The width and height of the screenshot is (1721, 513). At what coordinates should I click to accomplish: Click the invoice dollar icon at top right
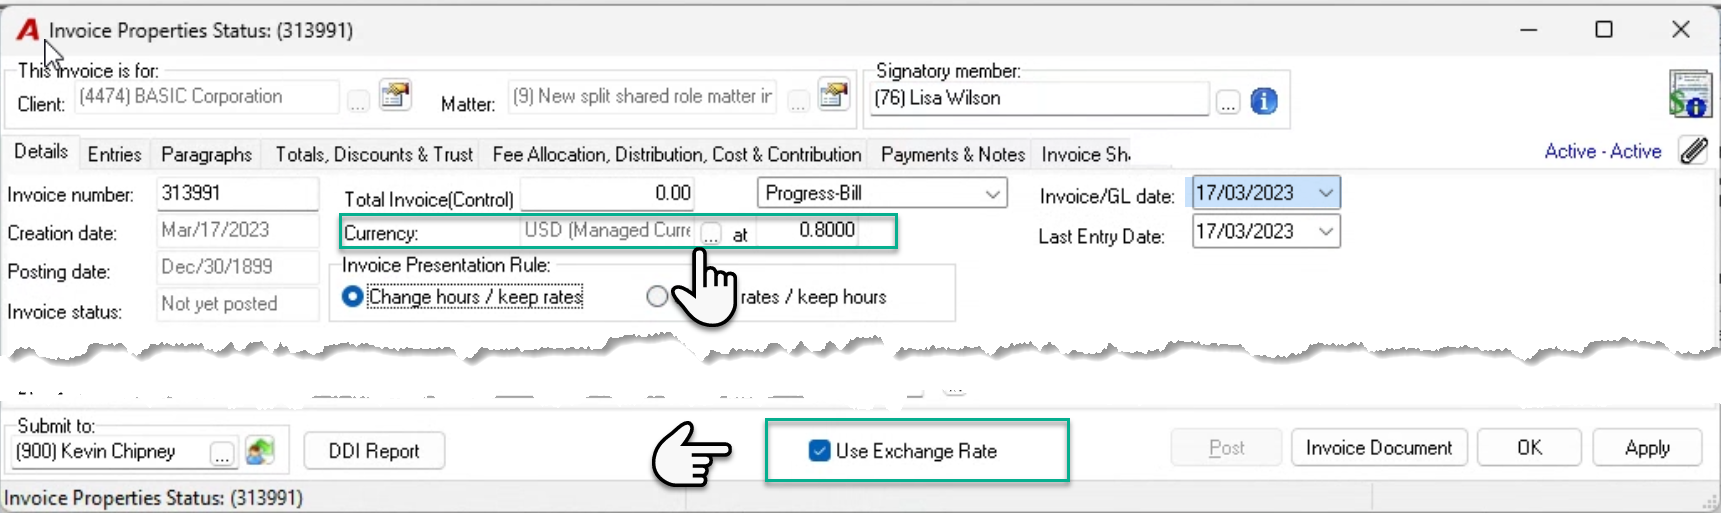(1689, 94)
